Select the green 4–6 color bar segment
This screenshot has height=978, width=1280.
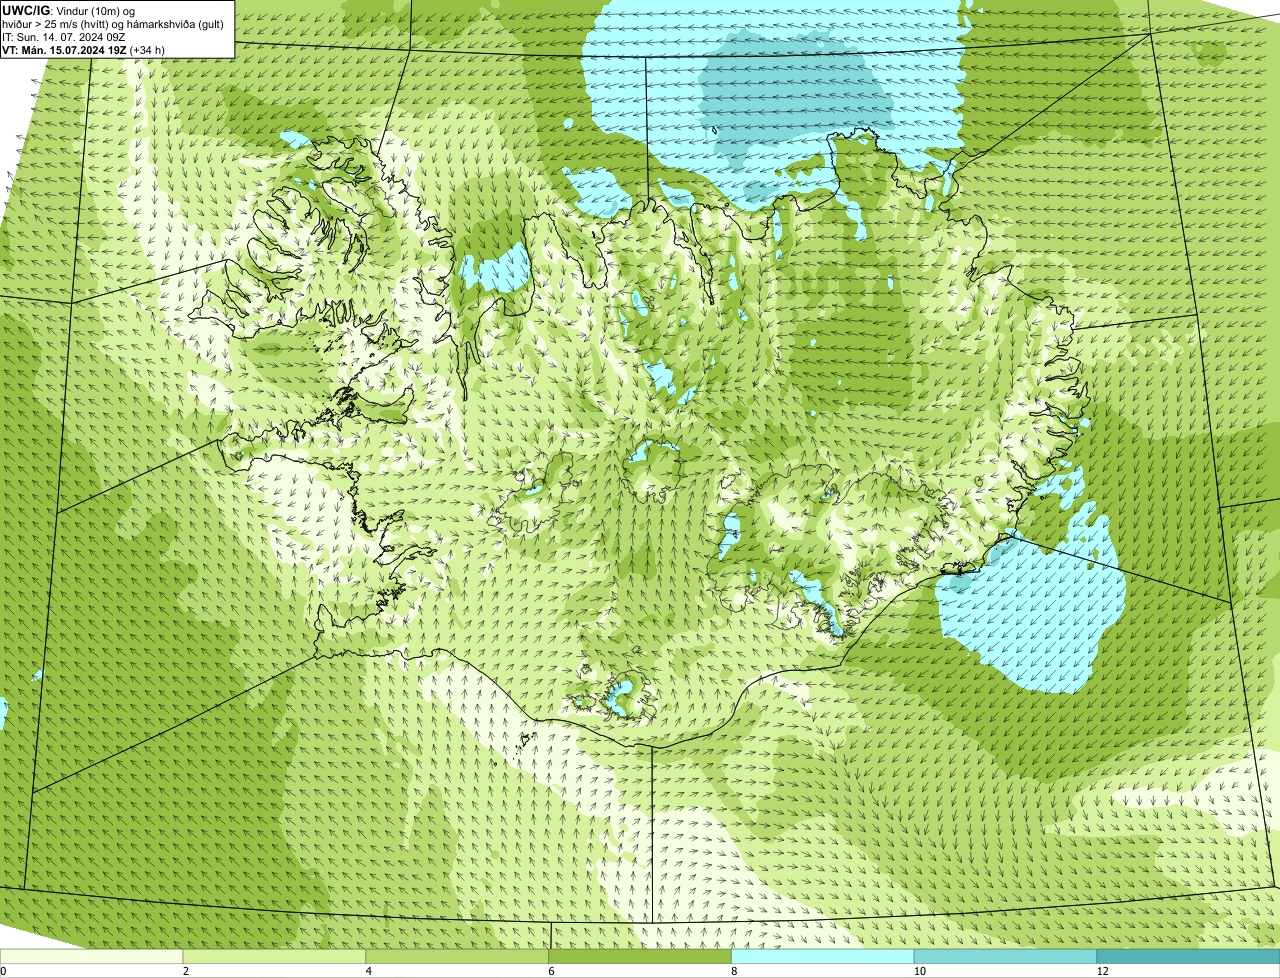458,957
